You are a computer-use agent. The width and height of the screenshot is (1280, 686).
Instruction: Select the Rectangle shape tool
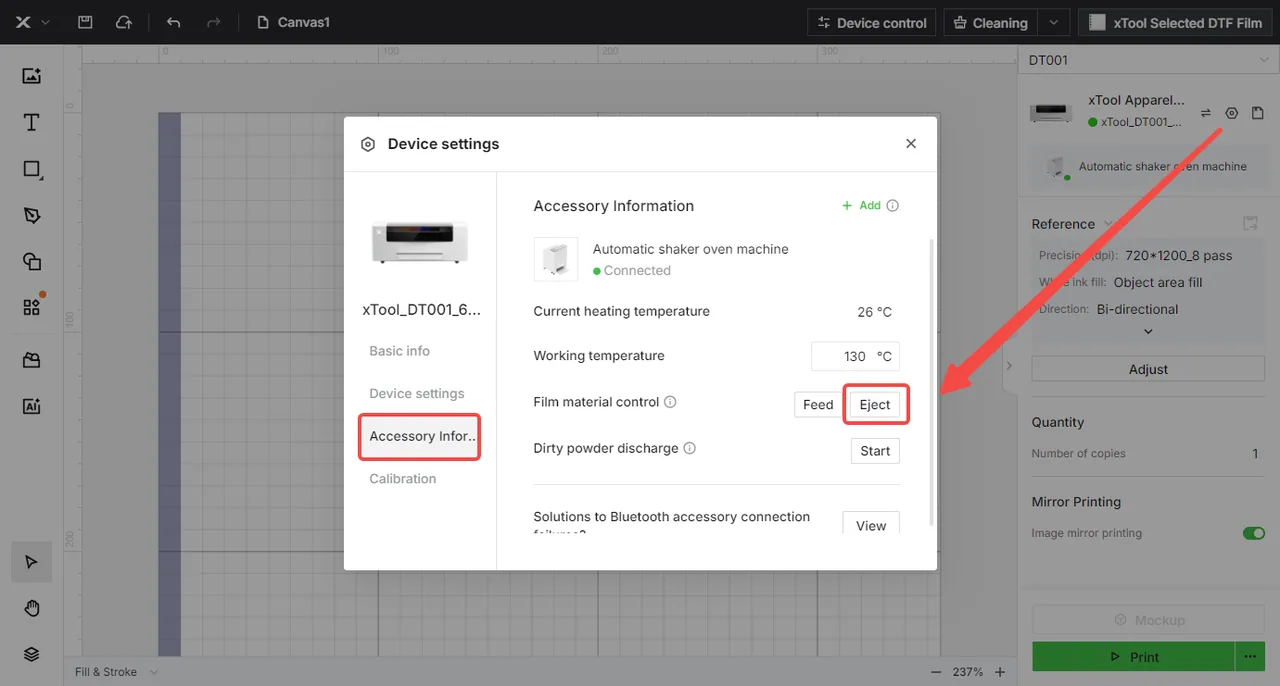(31, 169)
